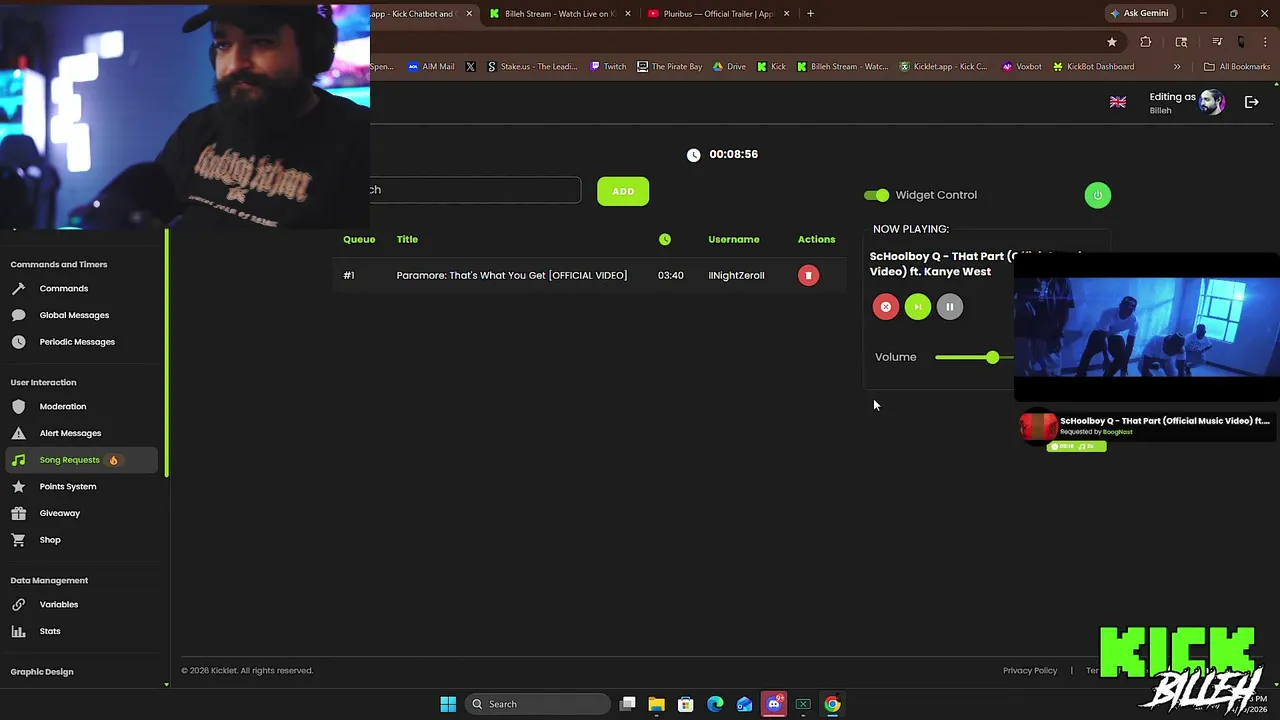Click the logout icon
Screen dimensions: 1280x720
coord(1251,102)
